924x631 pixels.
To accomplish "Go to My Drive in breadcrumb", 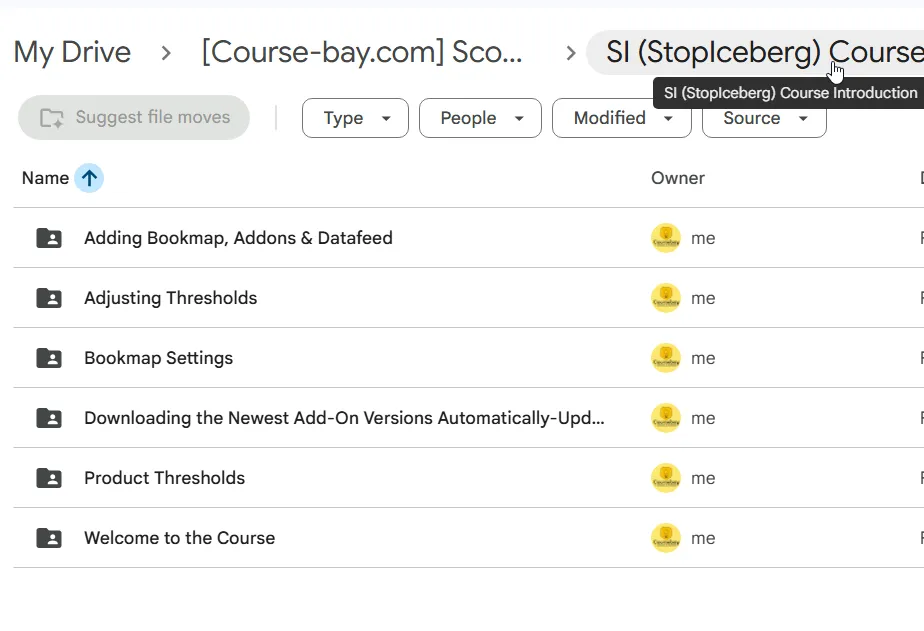I will pos(72,52).
